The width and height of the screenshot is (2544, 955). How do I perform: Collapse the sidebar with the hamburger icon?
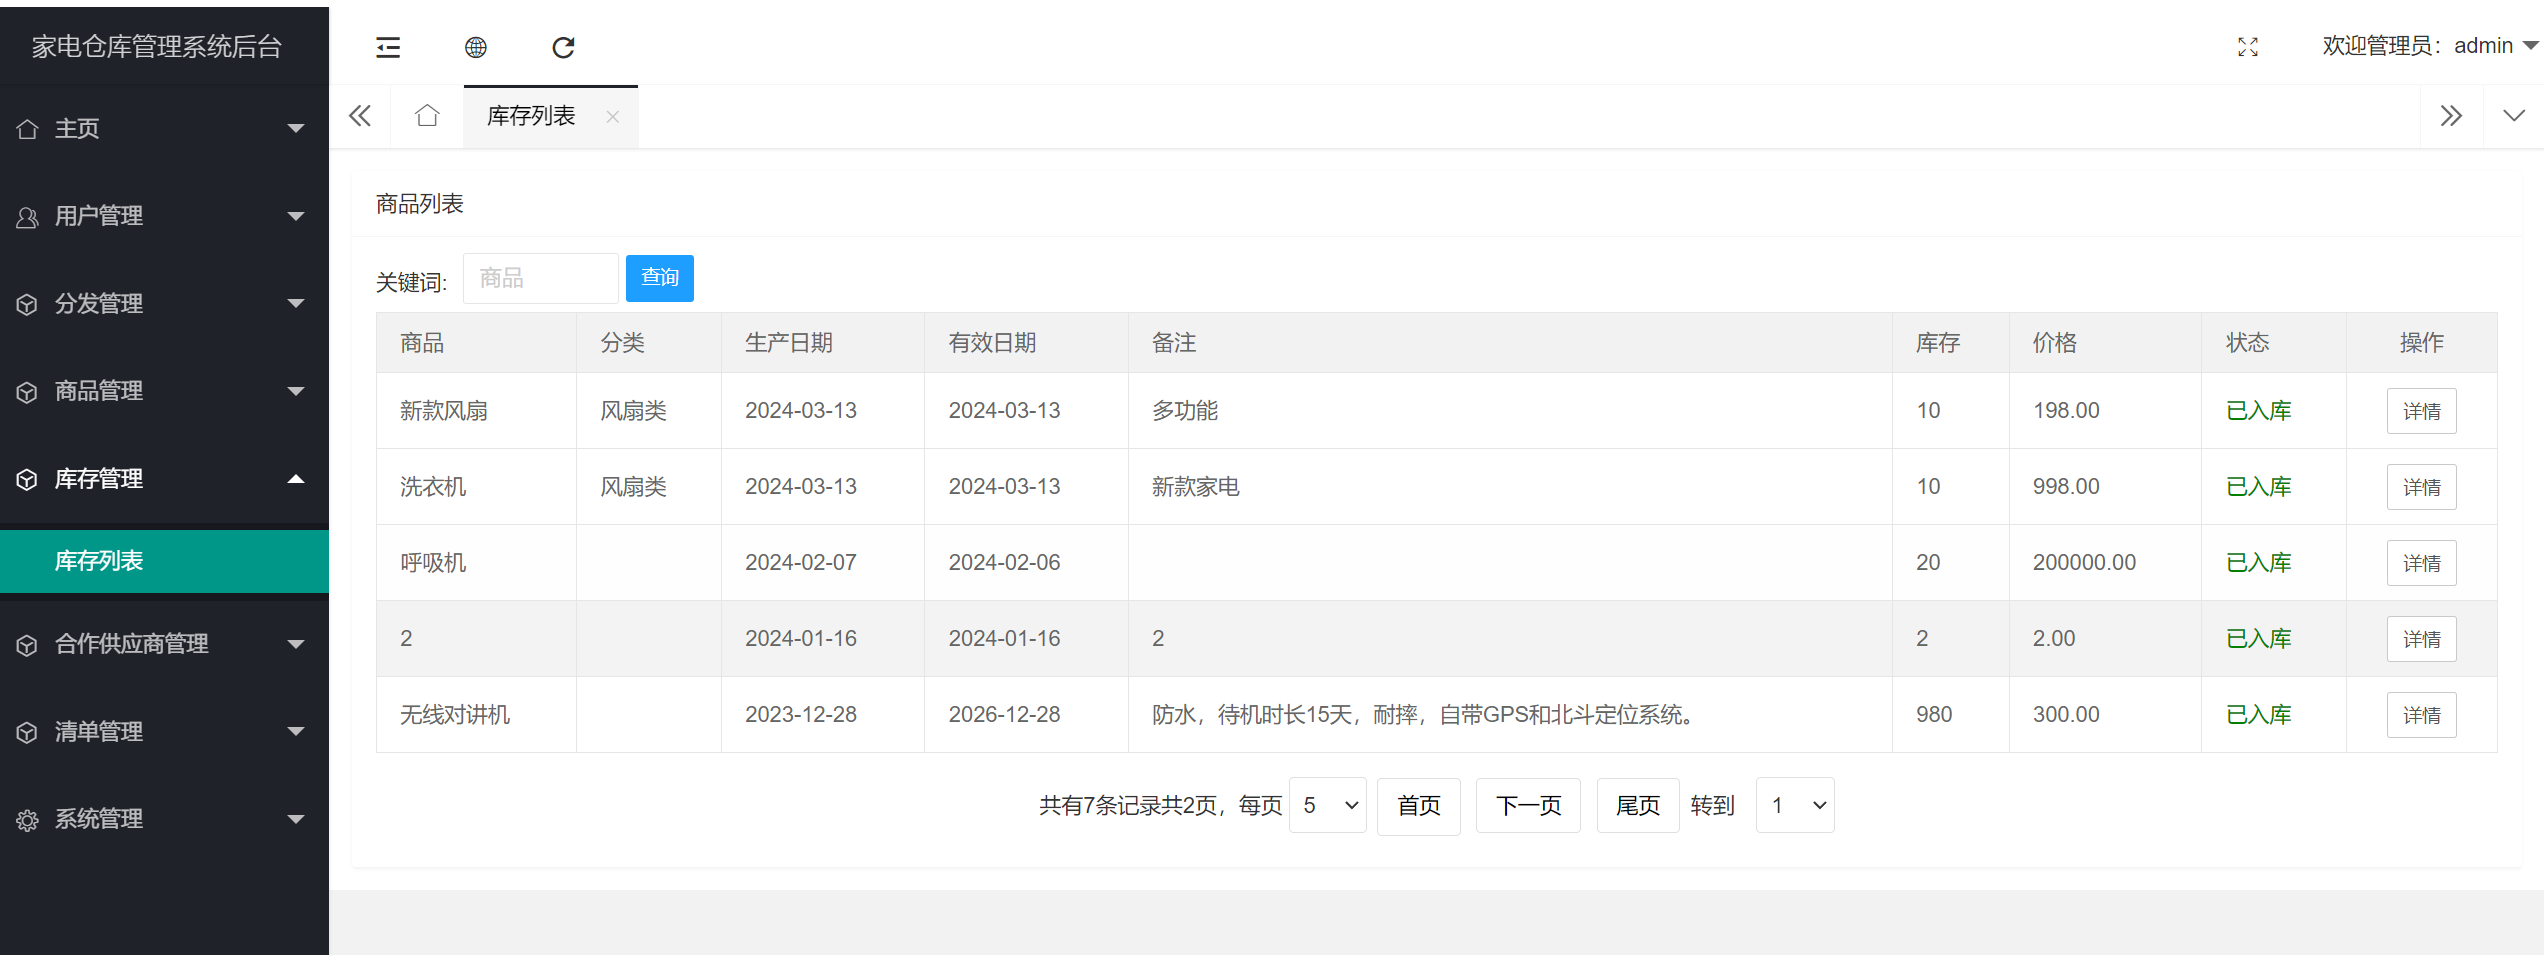(x=388, y=46)
